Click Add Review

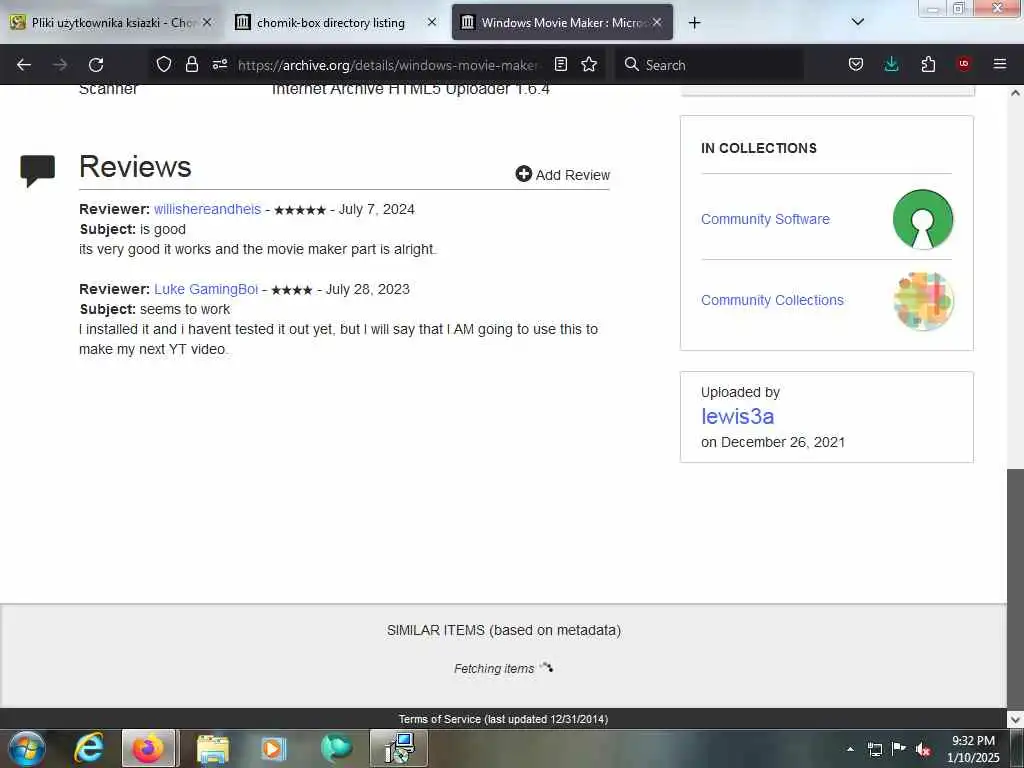[x=562, y=174]
